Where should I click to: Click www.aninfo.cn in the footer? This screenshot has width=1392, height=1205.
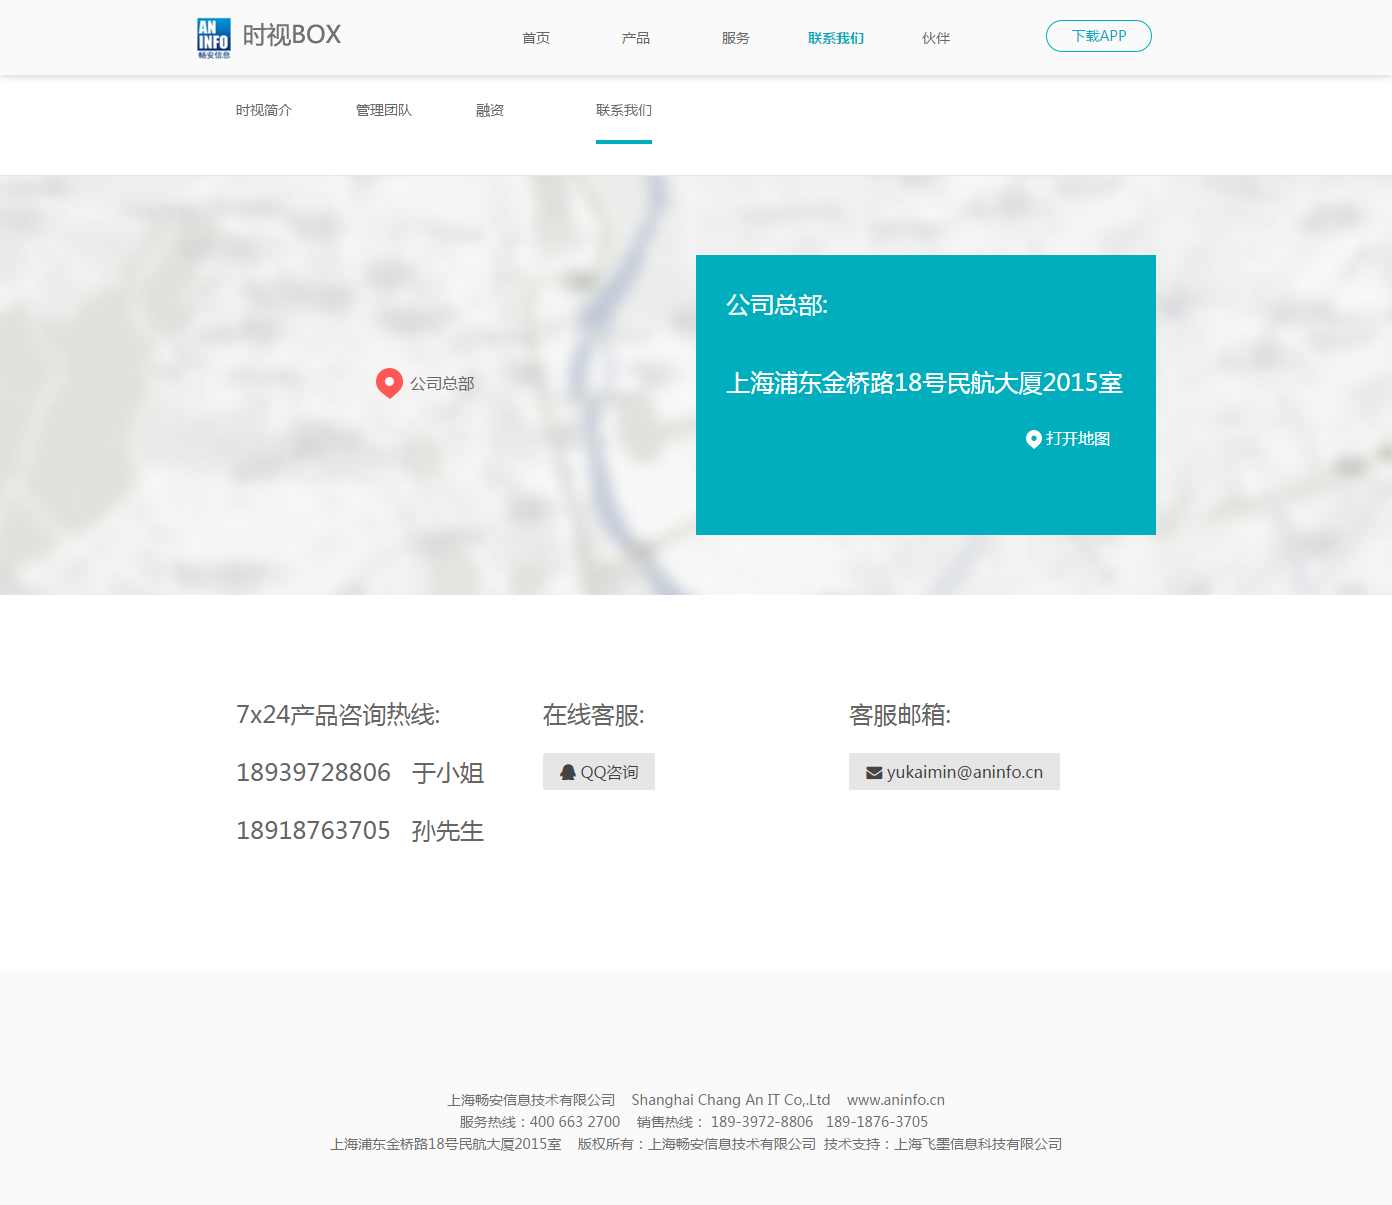[896, 1100]
